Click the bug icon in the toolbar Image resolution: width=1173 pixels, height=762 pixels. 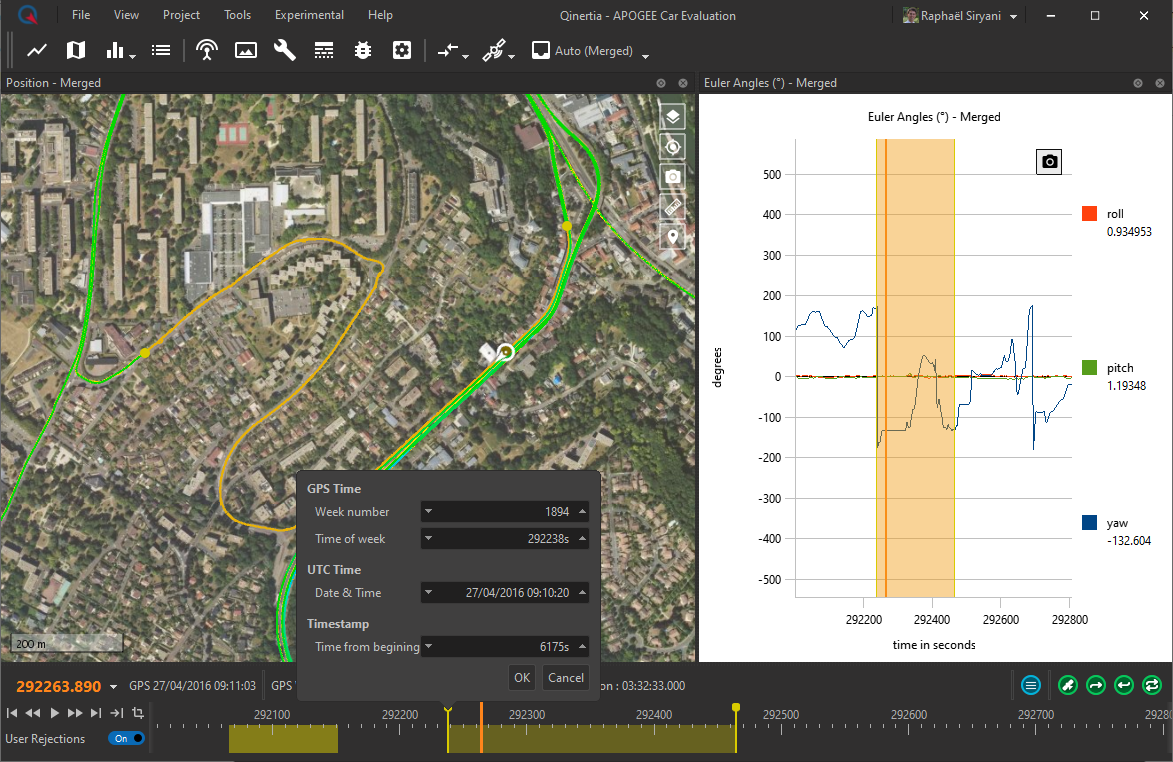(x=363, y=50)
